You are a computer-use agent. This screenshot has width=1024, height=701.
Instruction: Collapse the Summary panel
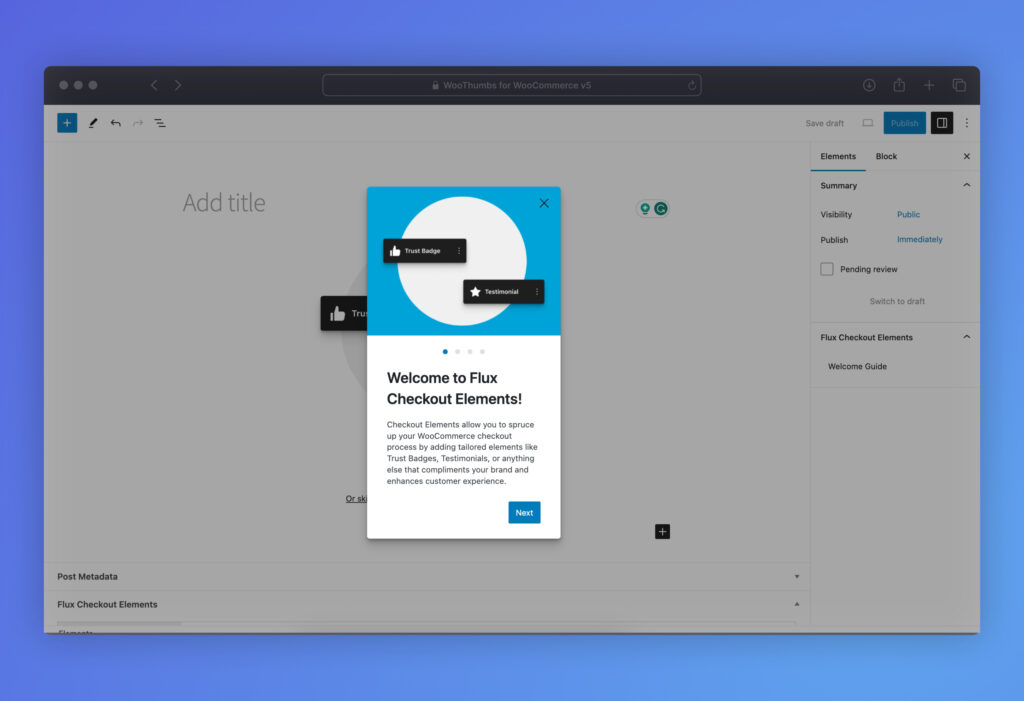click(x=966, y=185)
